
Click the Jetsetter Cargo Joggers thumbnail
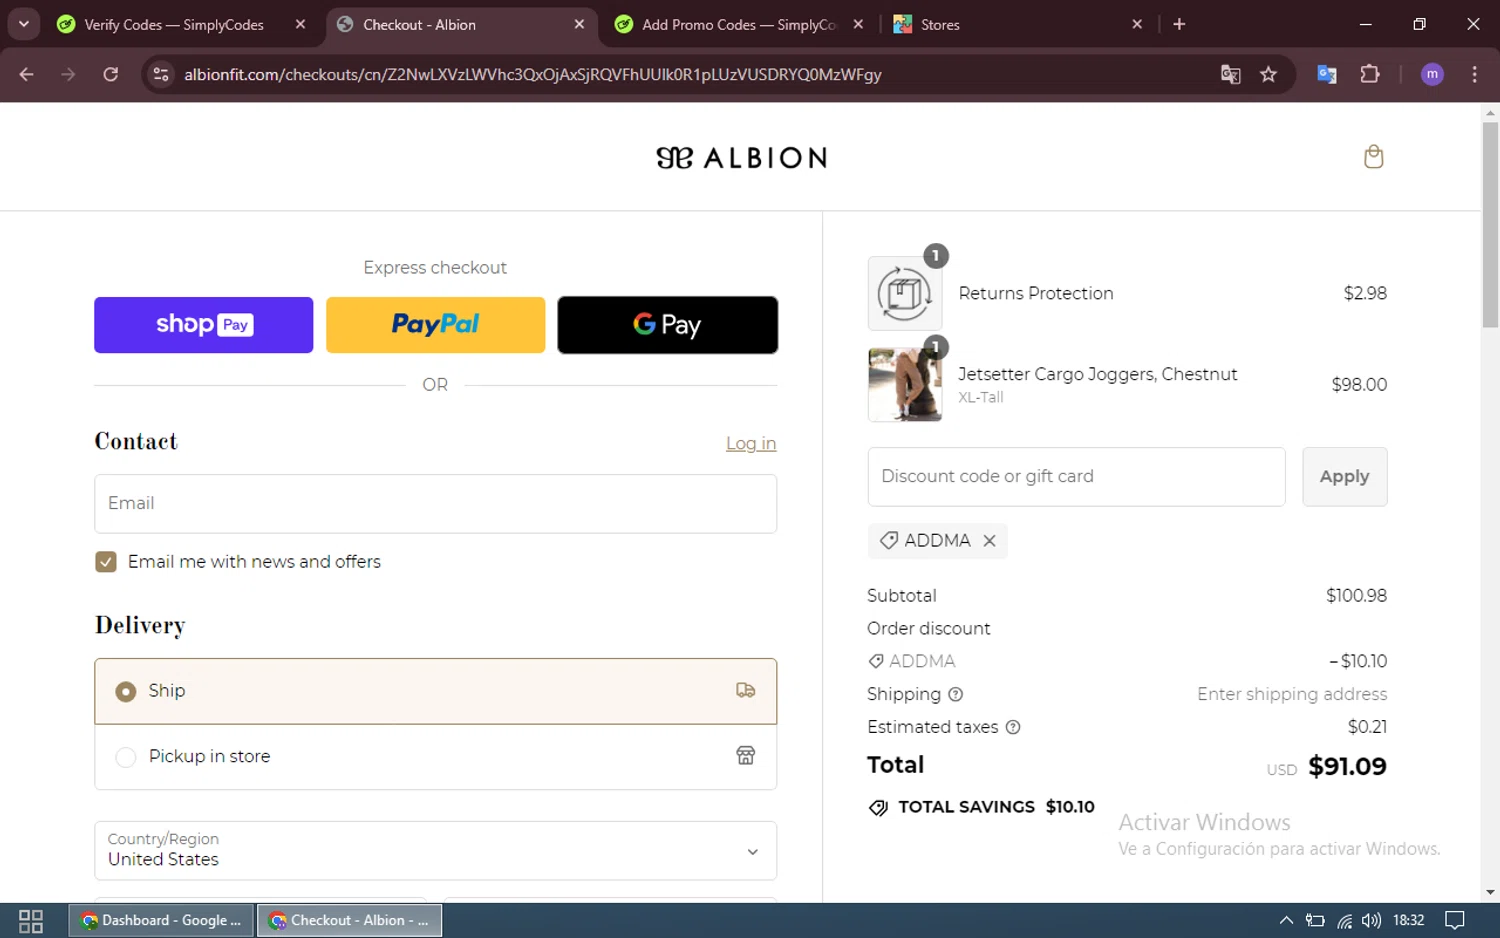click(904, 384)
